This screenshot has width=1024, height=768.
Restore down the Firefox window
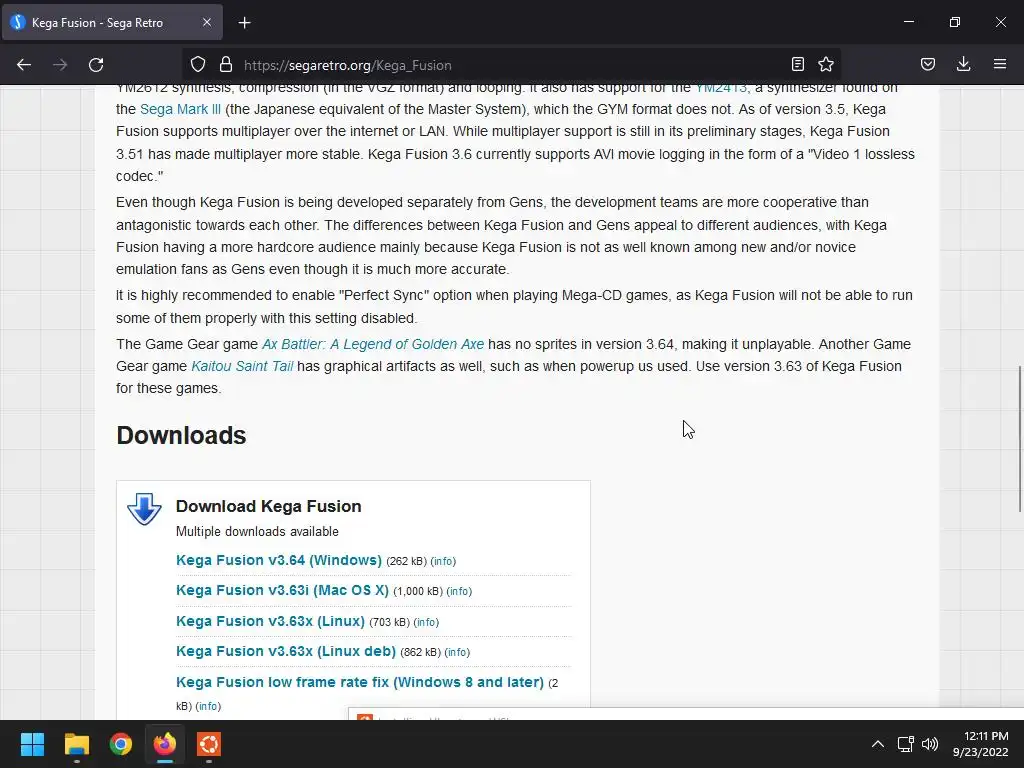point(955,22)
